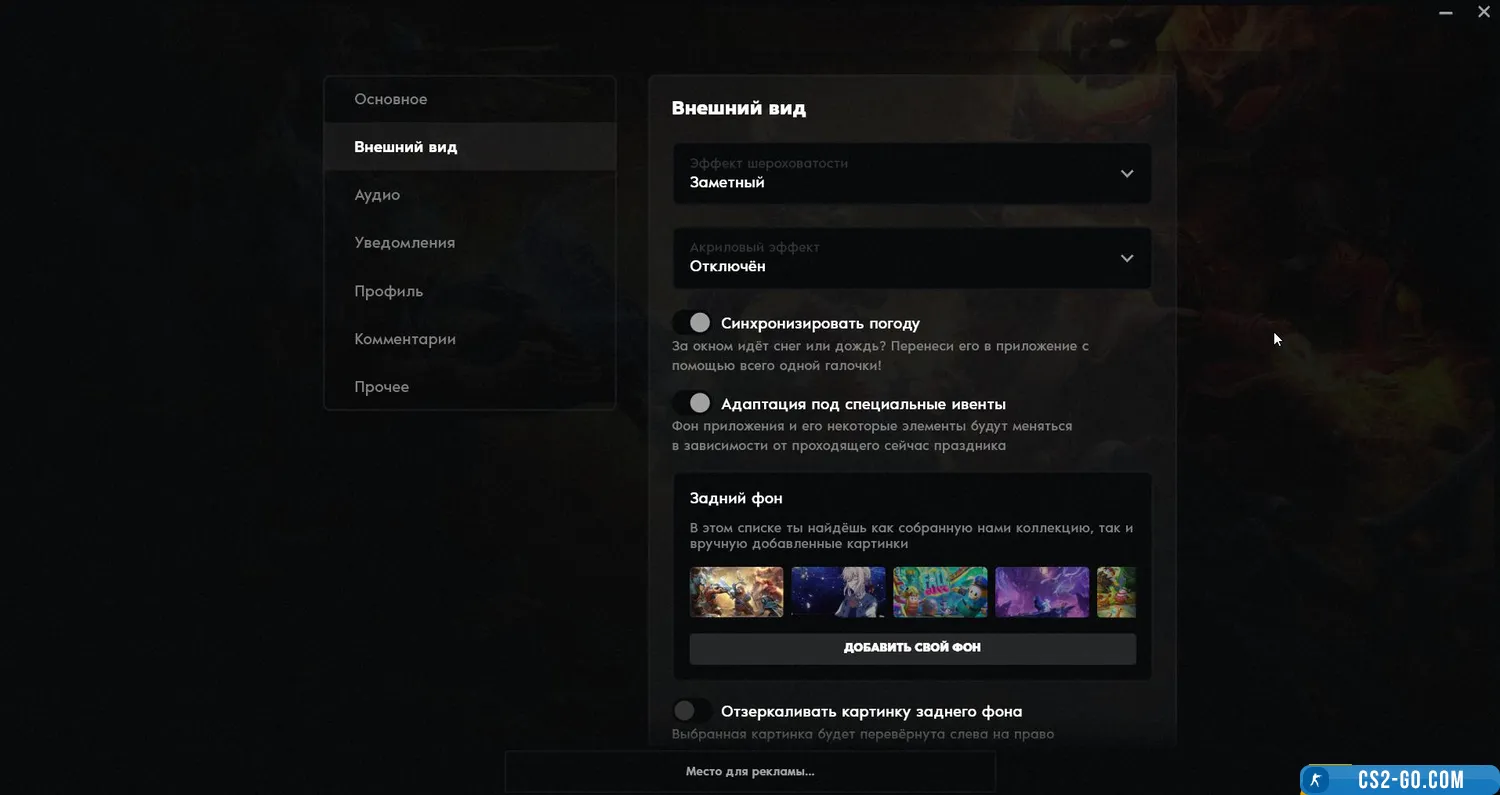Open the Основное settings section
The width and height of the screenshot is (1500, 795).
[470, 99]
